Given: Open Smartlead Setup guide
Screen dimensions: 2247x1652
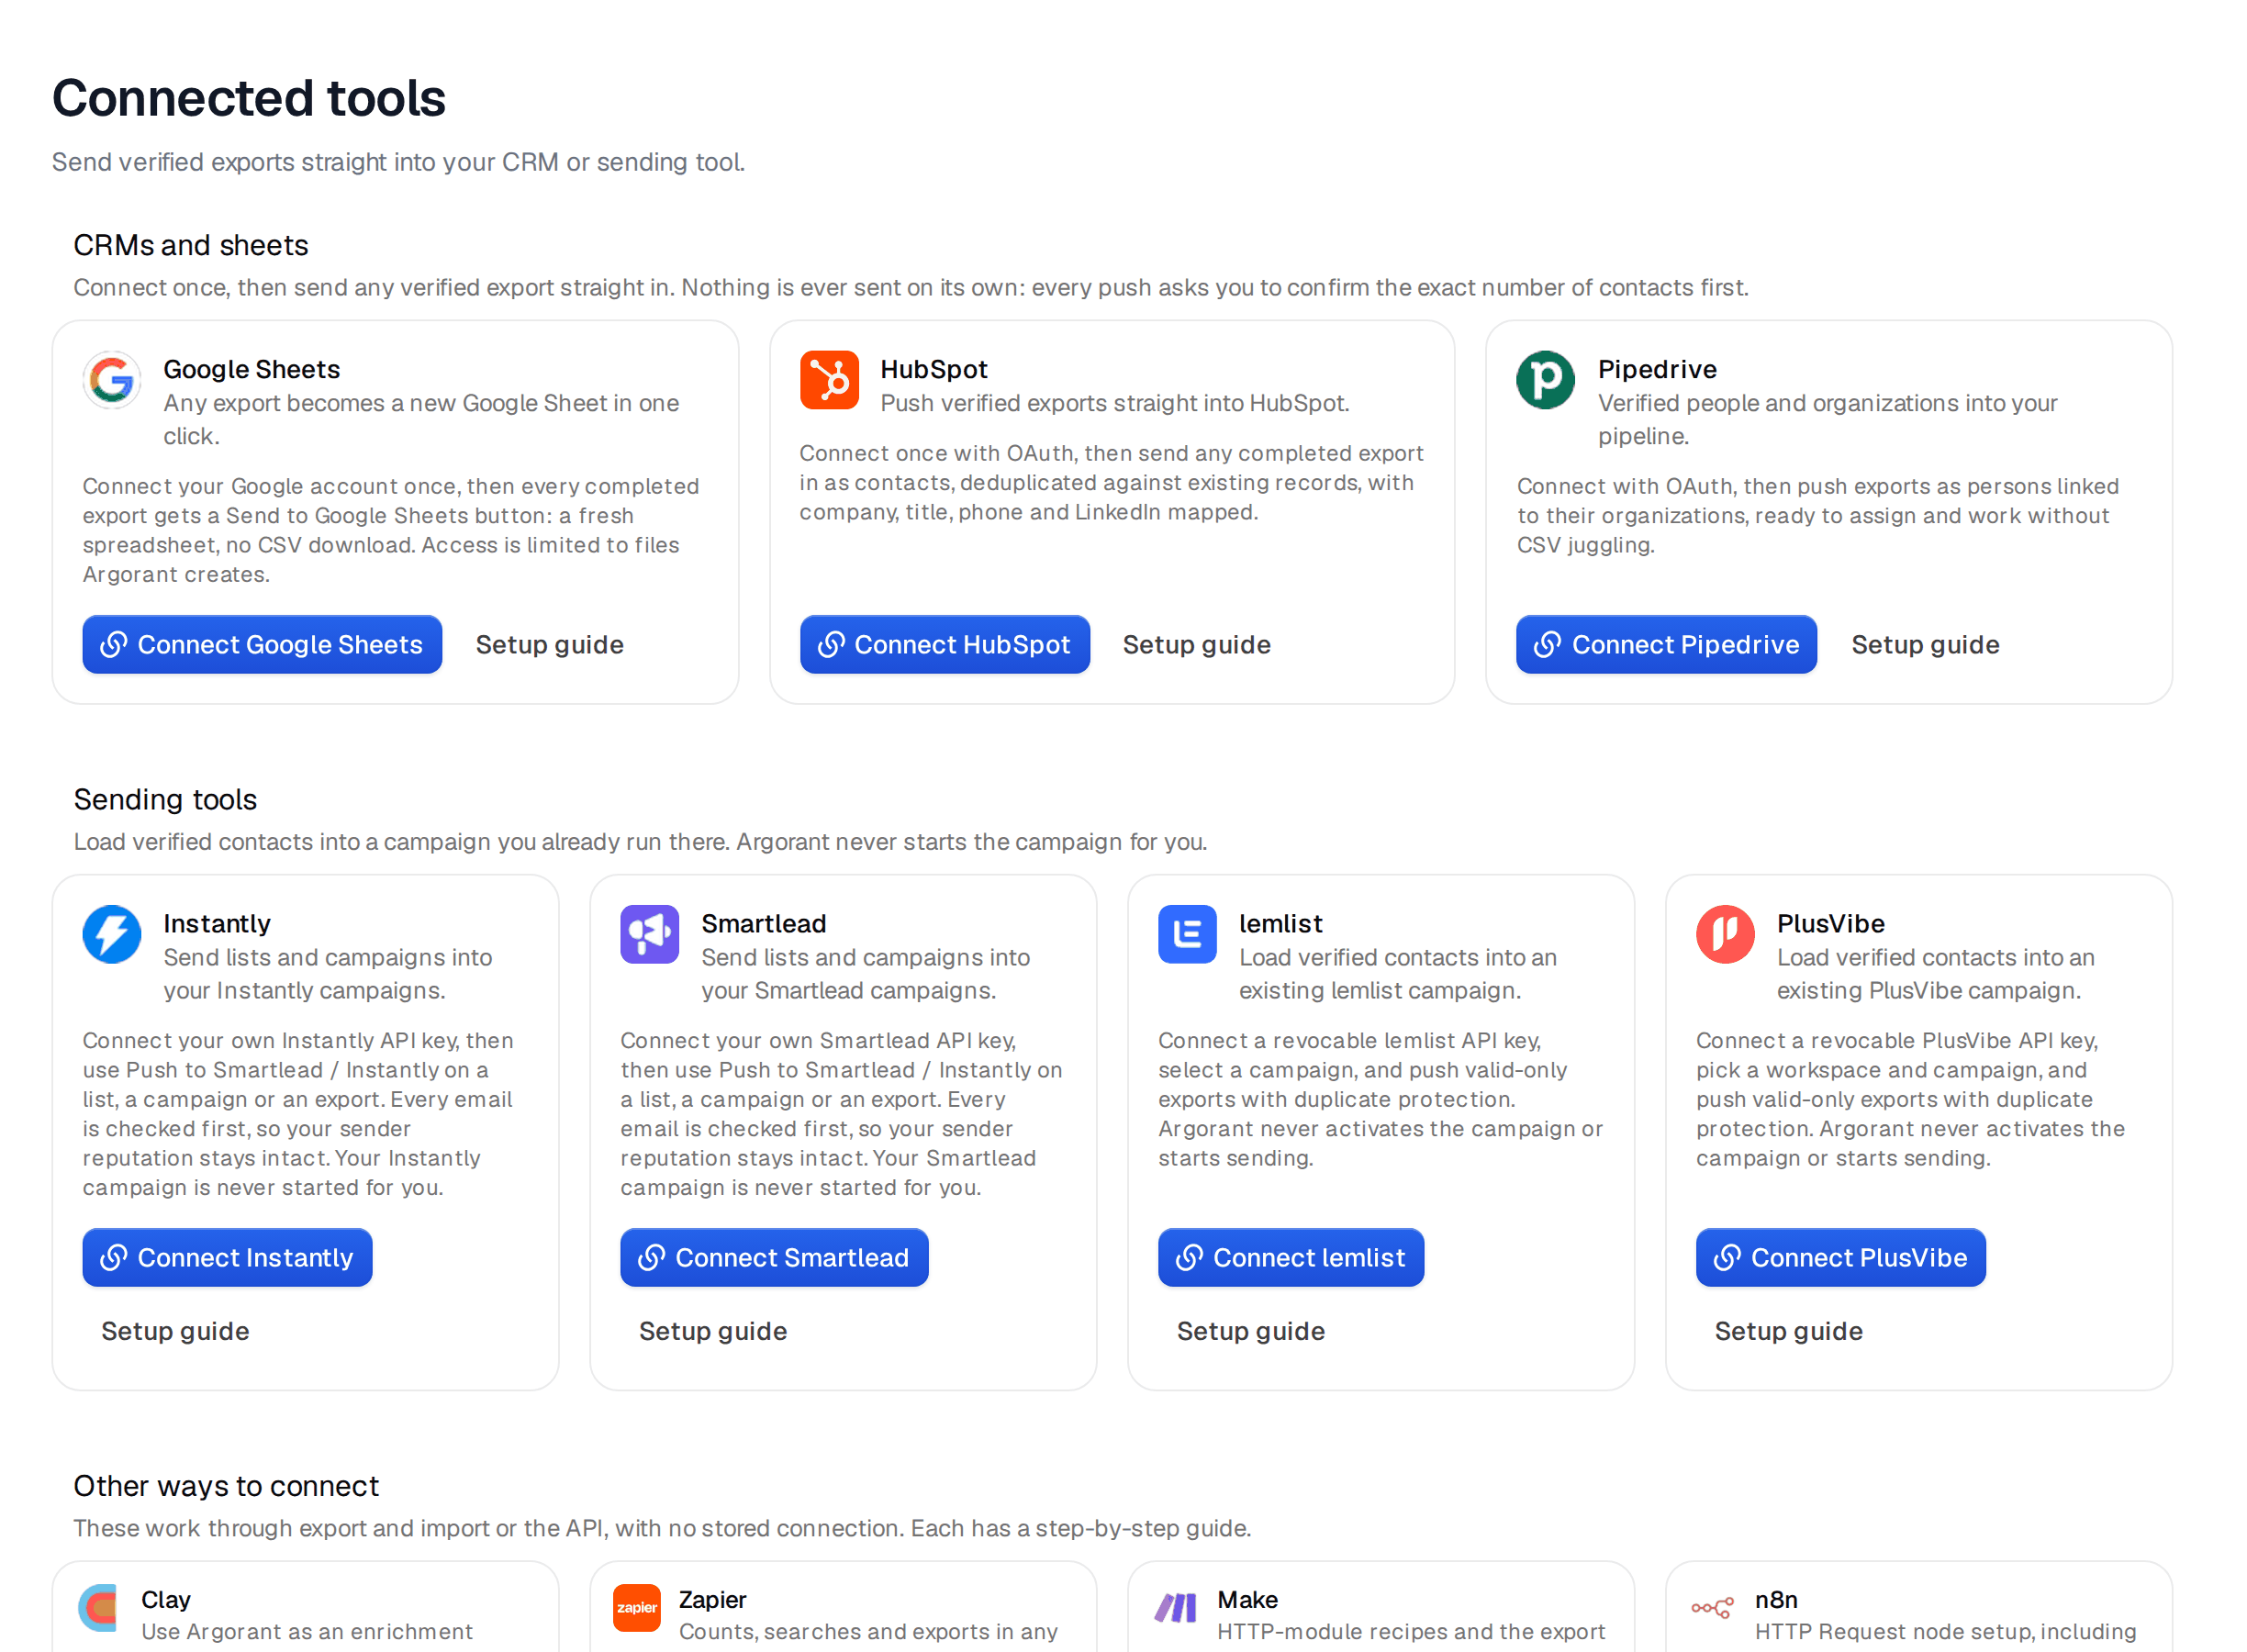Looking at the screenshot, I should pyautogui.click(x=713, y=1332).
